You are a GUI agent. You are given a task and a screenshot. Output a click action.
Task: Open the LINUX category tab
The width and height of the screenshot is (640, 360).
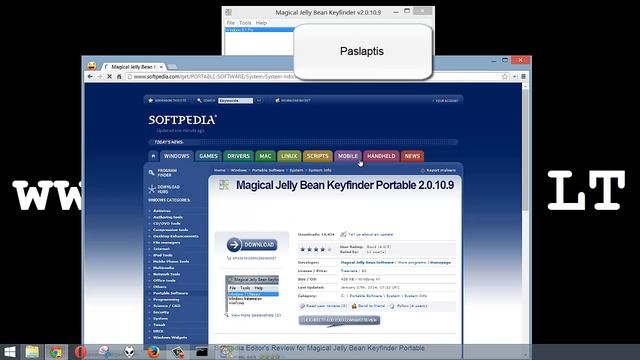click(x=289, y=156)
